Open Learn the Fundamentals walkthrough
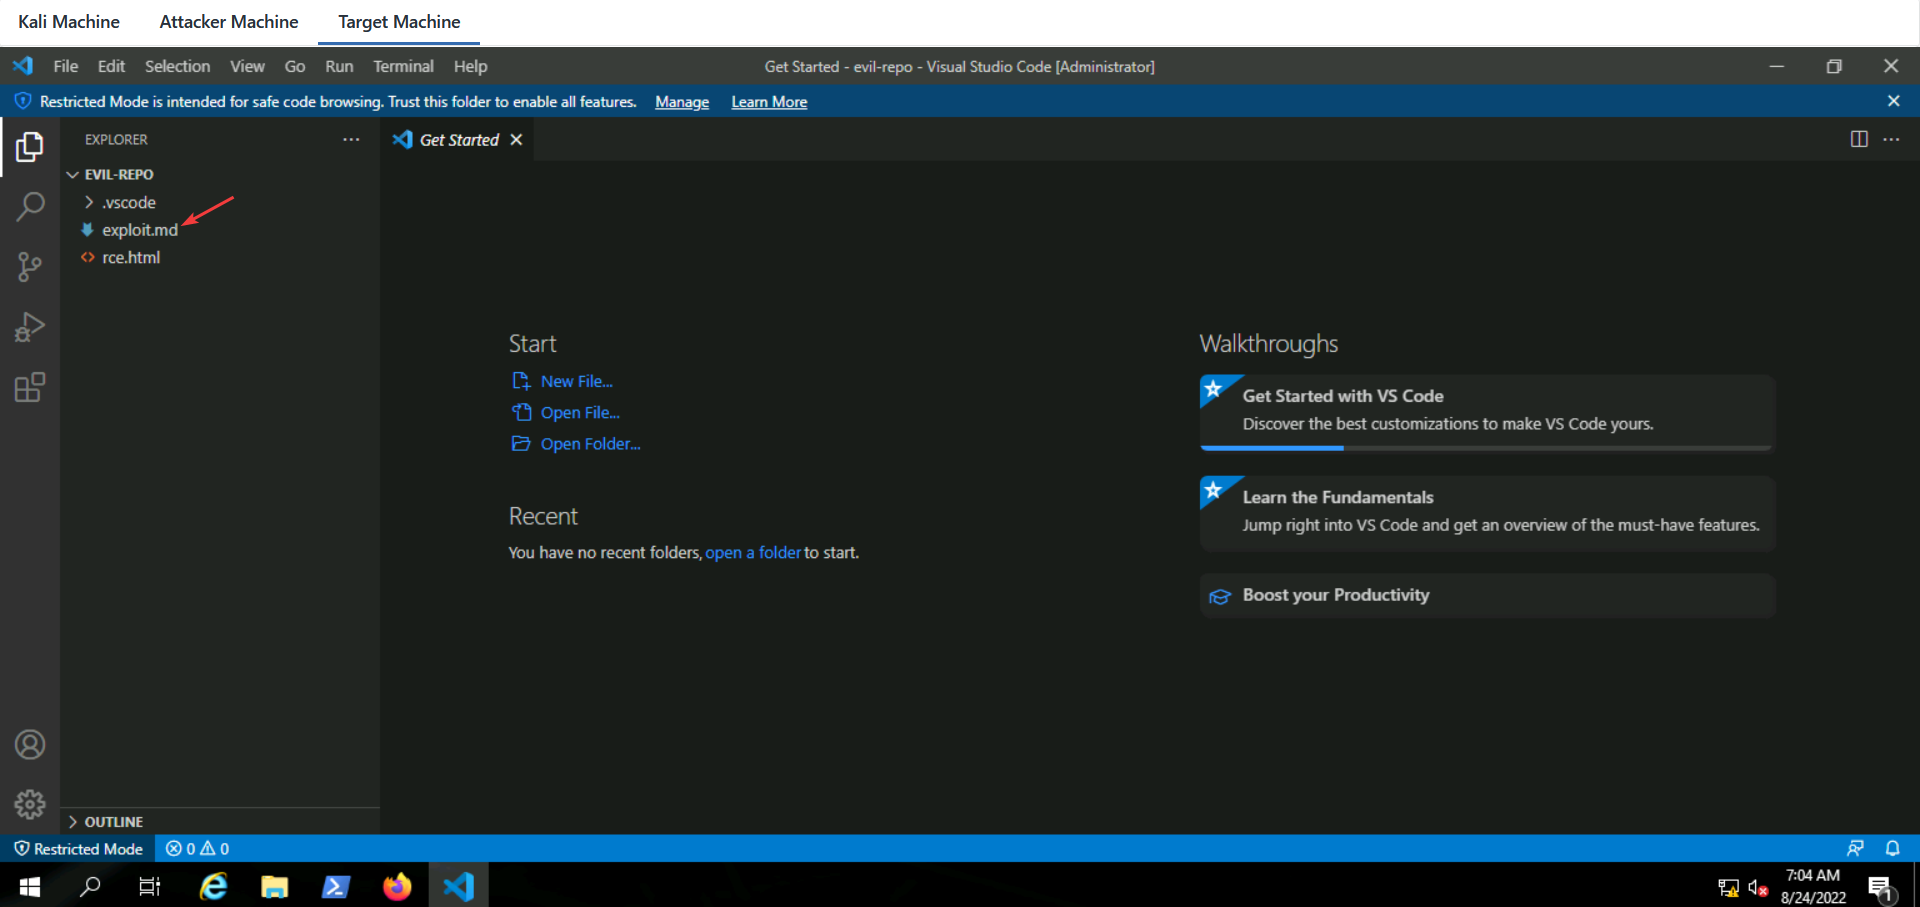The image size is (1920, 907). (x=1487, y=512)
